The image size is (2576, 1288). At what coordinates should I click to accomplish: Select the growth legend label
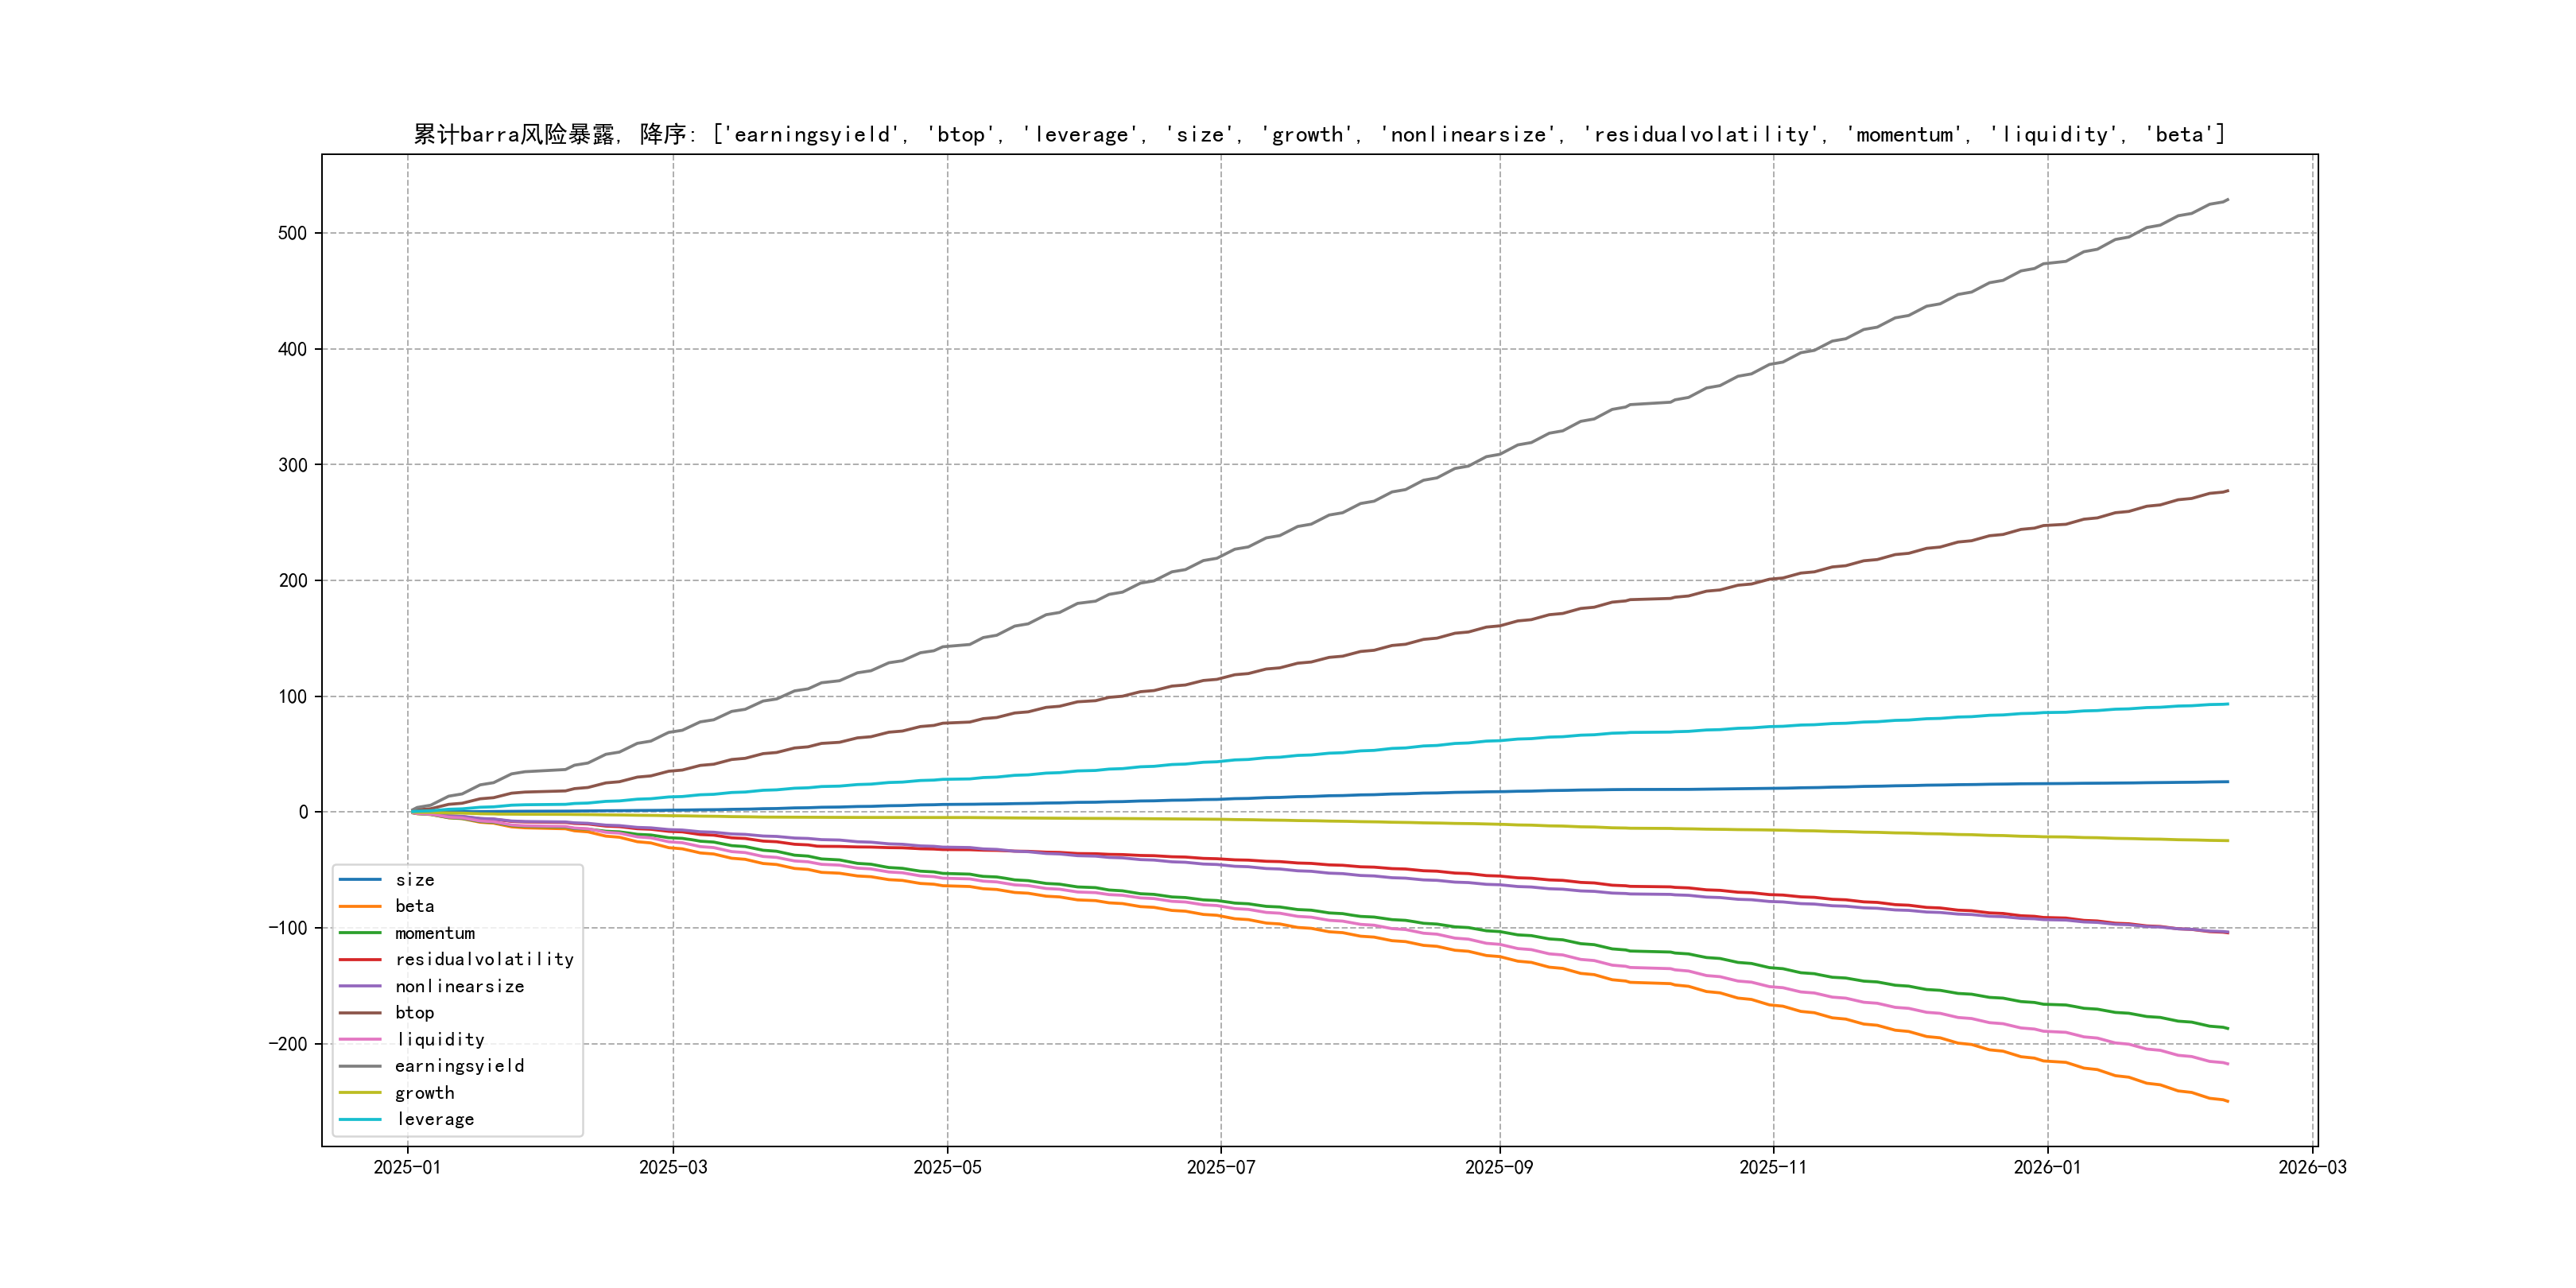424,1093
